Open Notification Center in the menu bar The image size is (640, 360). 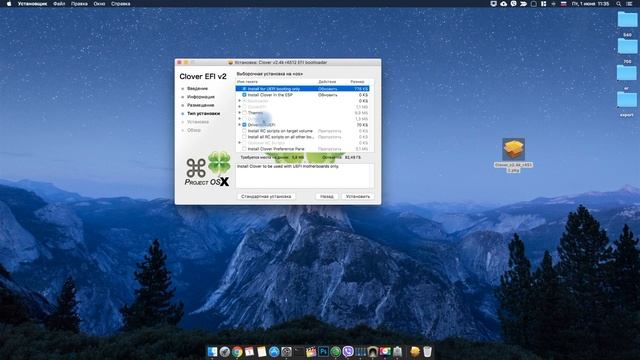(x=629, y=4)
